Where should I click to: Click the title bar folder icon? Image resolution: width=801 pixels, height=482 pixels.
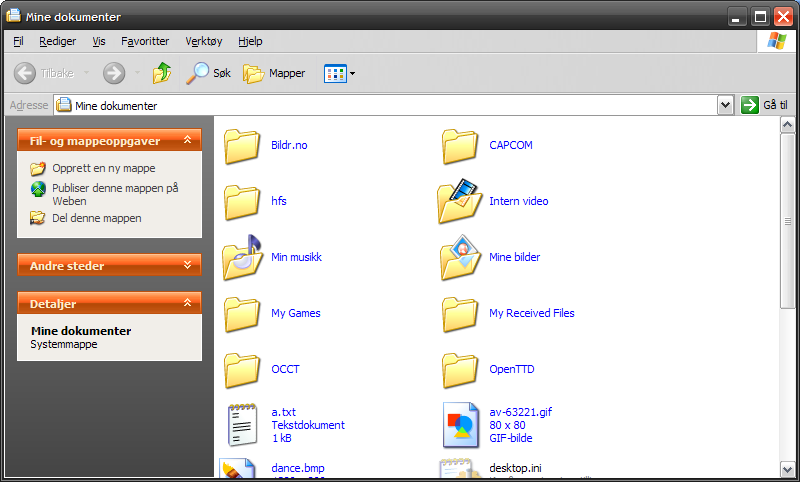(x=13, y=16)
